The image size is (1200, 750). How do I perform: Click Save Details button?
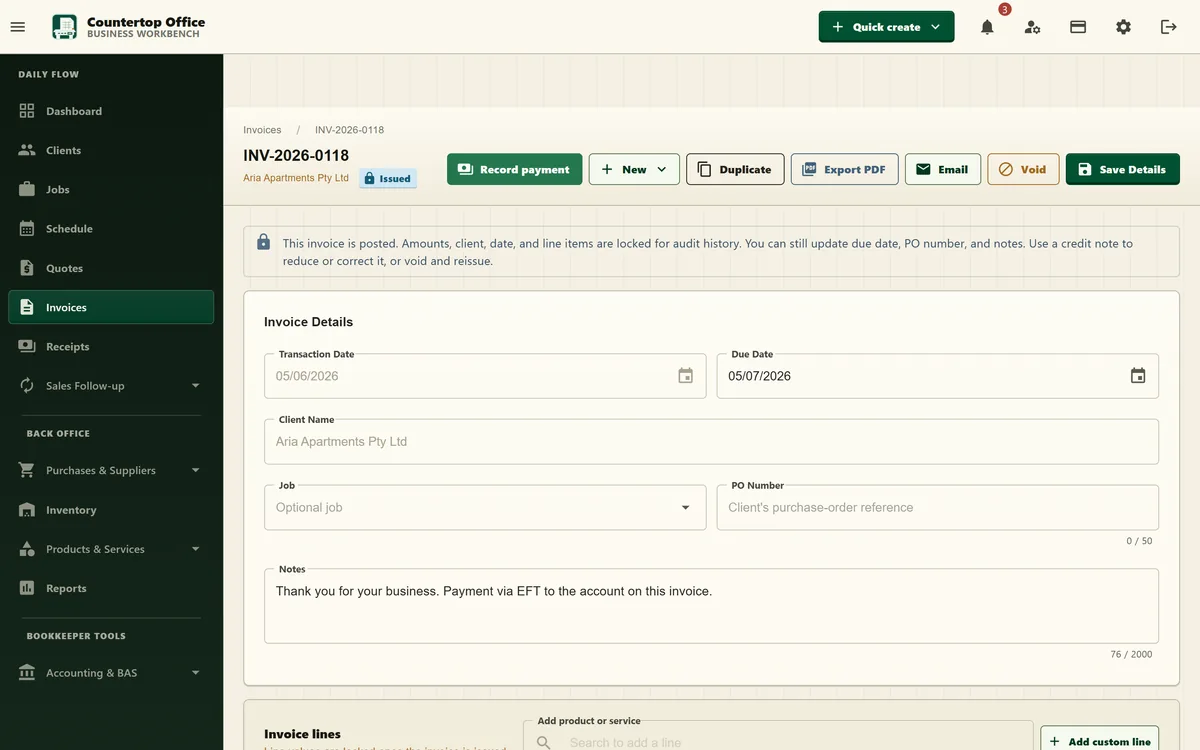[x=1123, y=169]
